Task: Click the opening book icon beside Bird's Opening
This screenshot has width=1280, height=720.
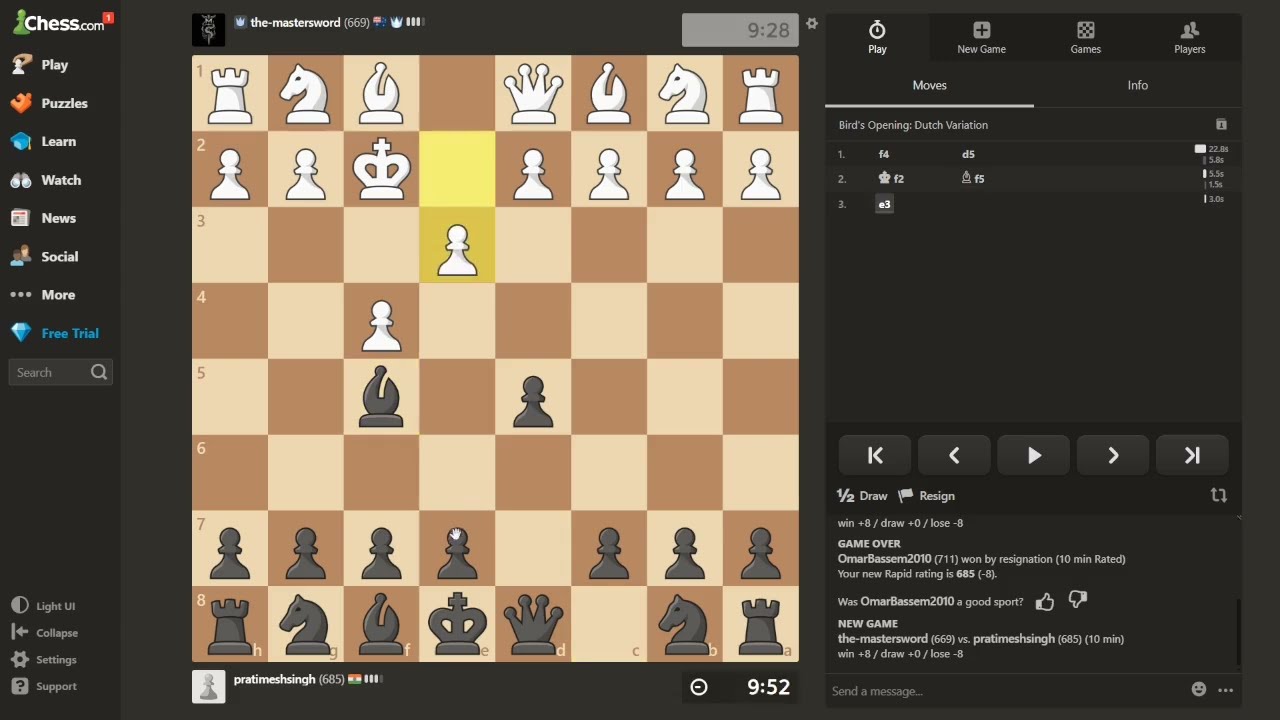Action: point(1221,124)
